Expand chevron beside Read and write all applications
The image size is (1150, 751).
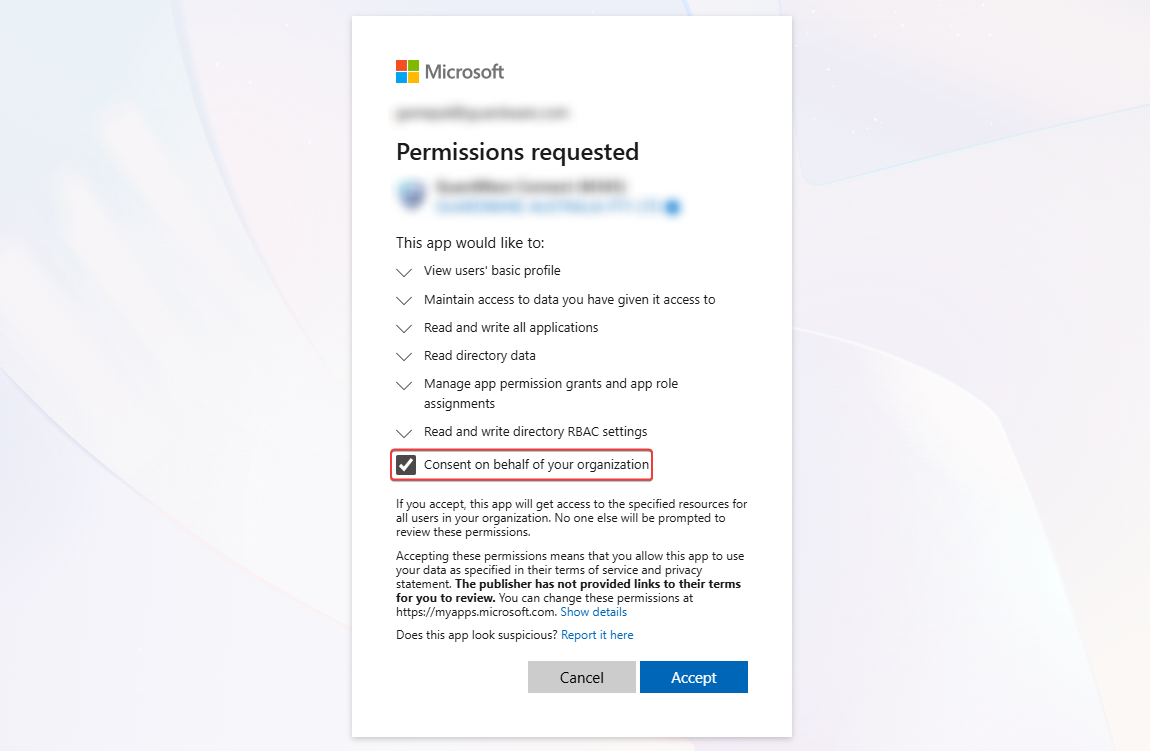click(404, 328)
